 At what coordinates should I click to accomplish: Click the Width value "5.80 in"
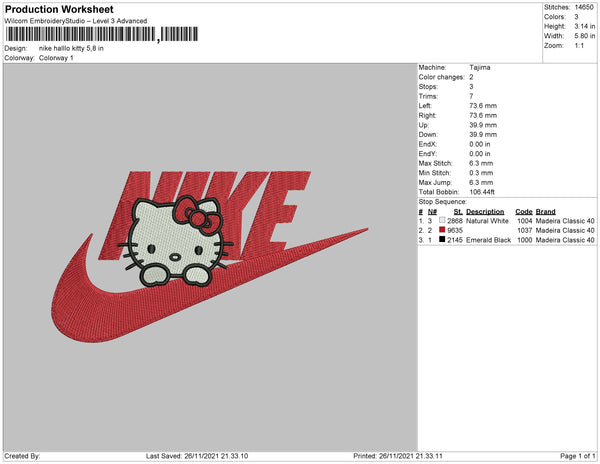tap(584, 36)
